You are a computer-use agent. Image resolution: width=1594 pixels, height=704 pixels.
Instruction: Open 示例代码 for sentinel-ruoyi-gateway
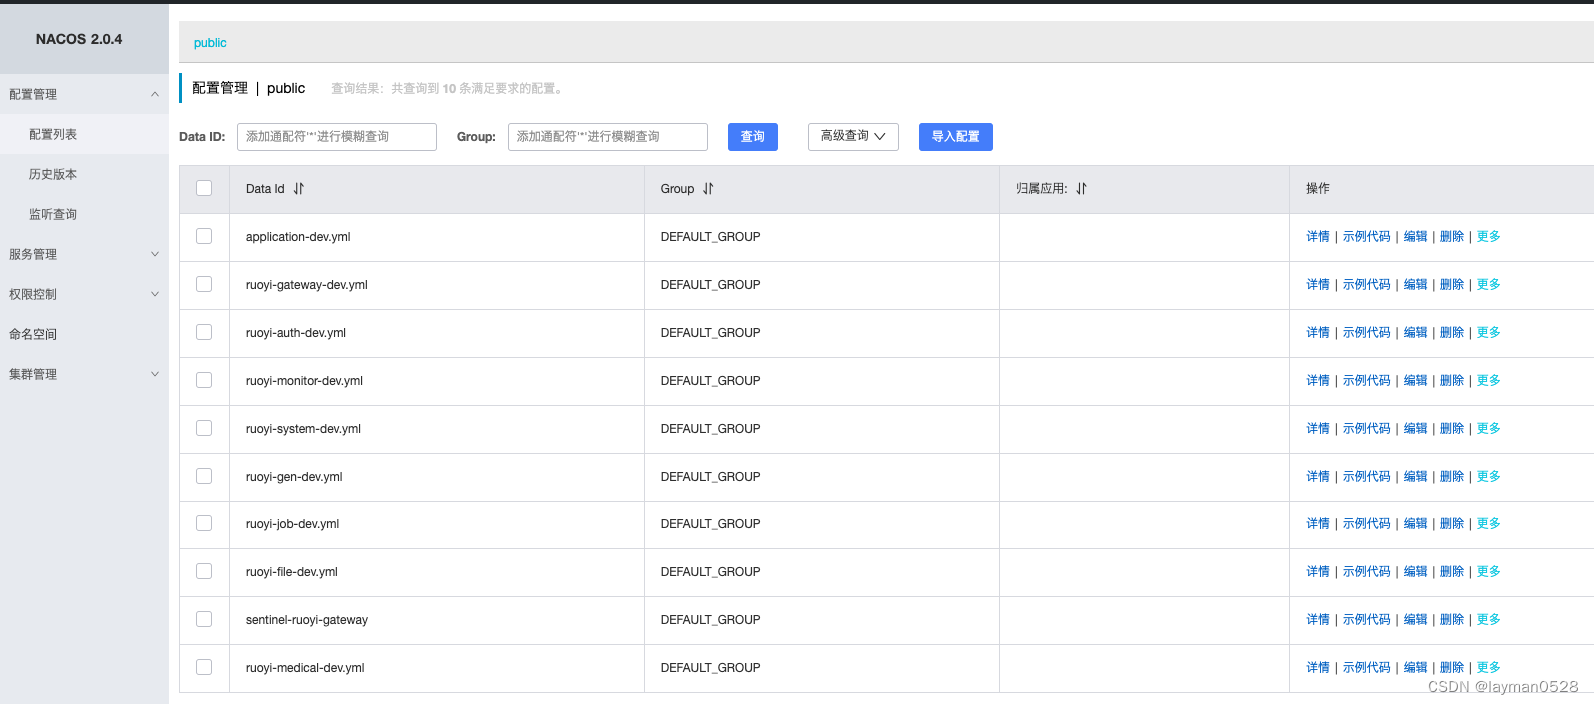coord(1367,620)
